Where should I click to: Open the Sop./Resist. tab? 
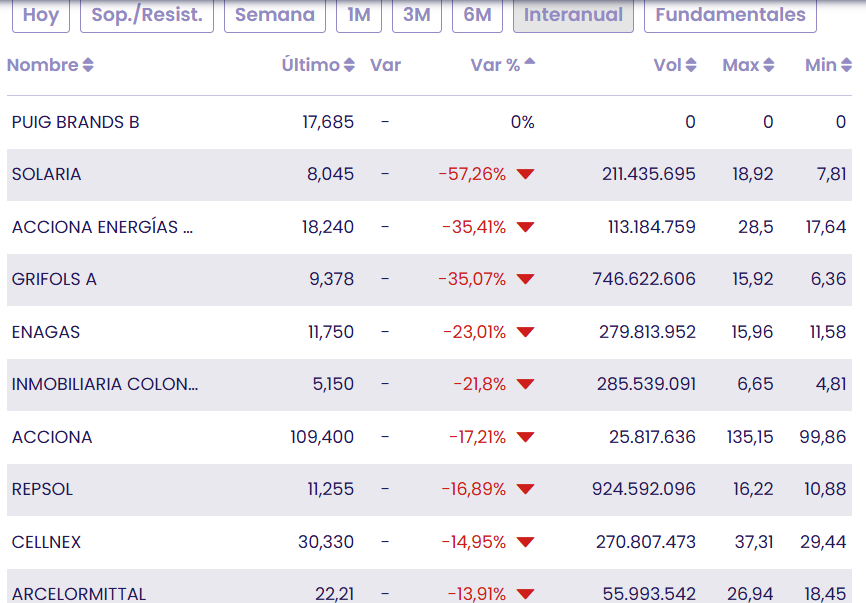[x=146, y=15]
